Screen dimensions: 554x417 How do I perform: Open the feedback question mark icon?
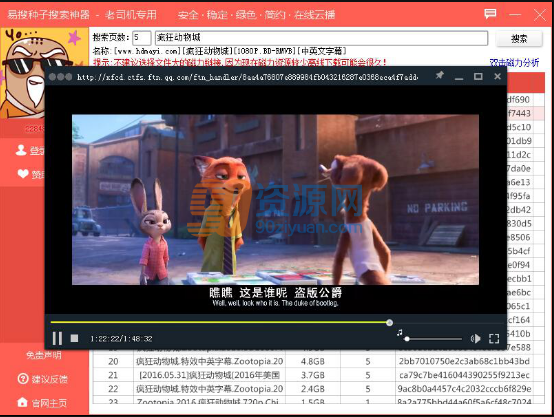[x=23, y=379]
